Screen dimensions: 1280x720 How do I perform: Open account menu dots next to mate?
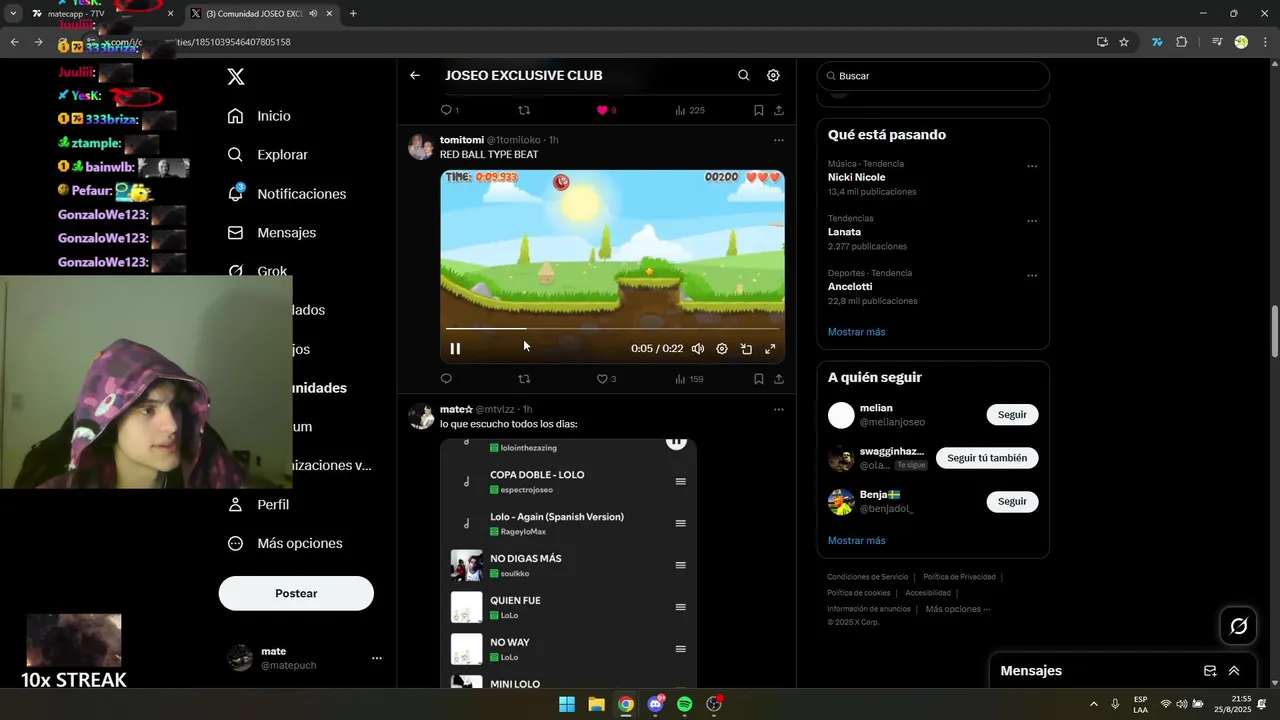pos(377,658)
